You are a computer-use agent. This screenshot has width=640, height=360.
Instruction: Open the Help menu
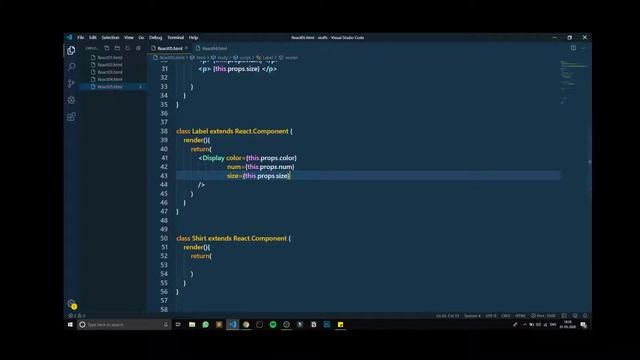(x=193, y=38)
